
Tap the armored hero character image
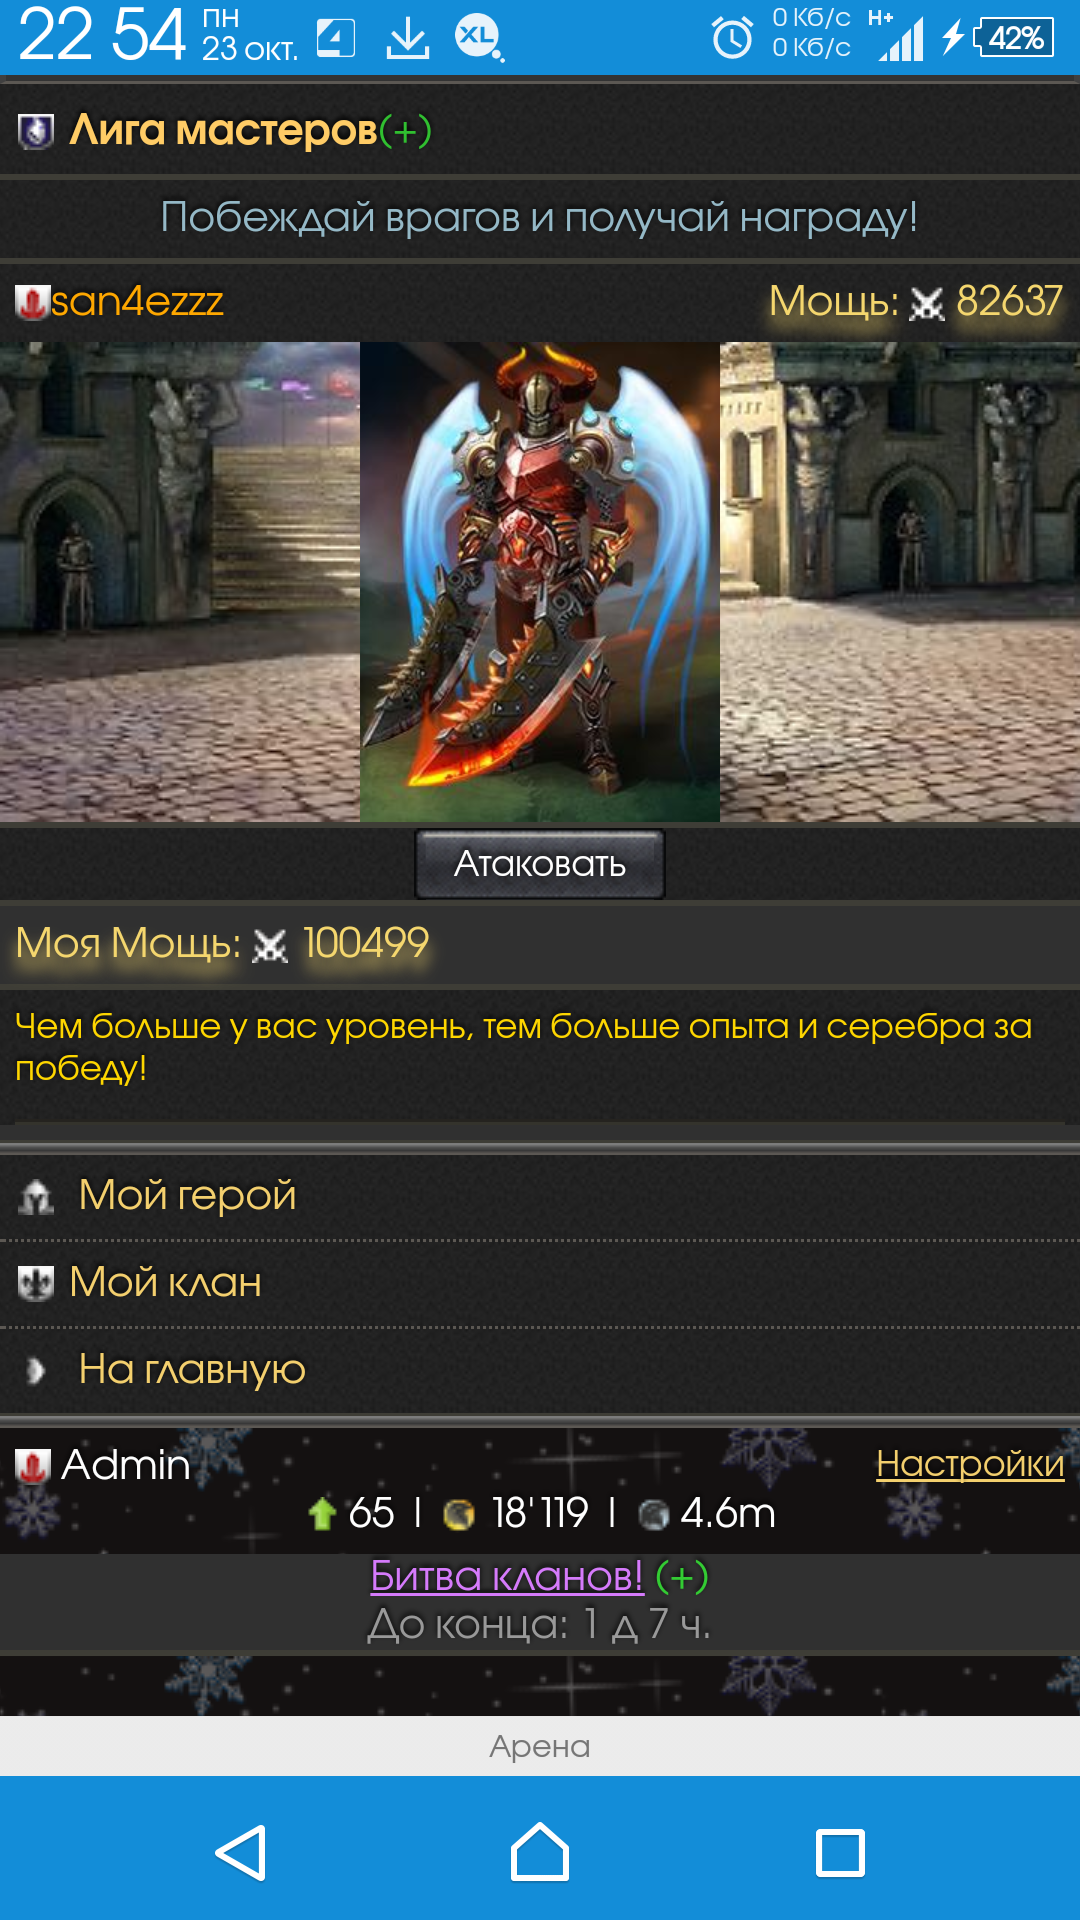point(540,582)
